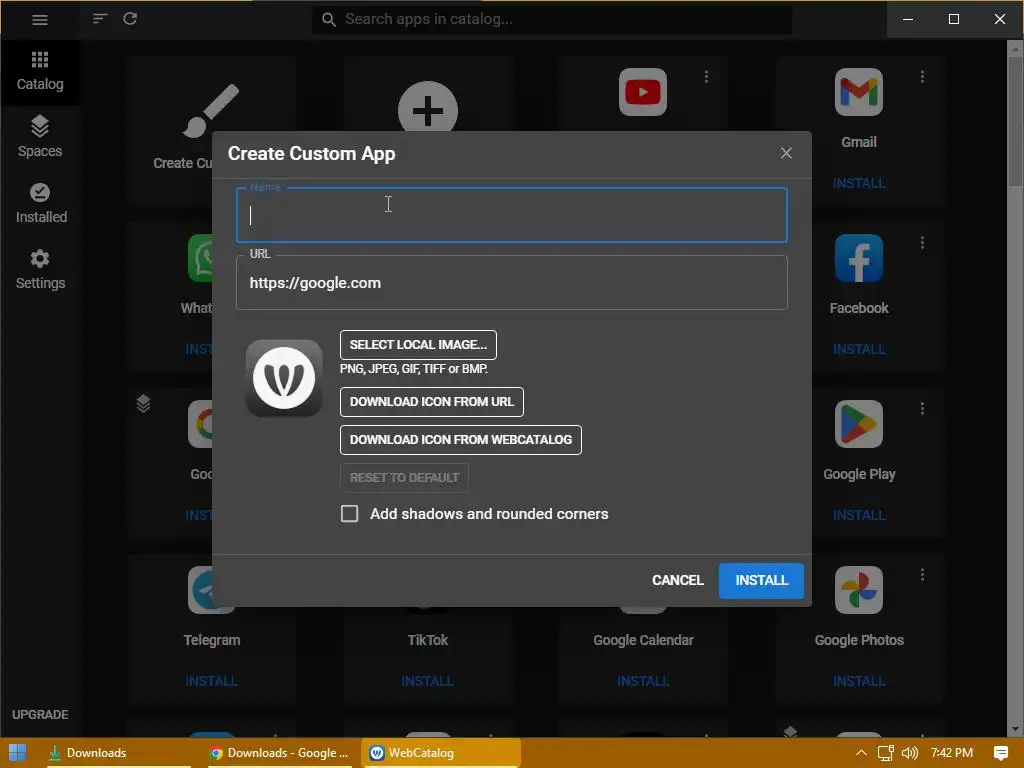This screenshot has height=768, width=1024.
Task: Click the Facebook app icon
Action: 859,258
